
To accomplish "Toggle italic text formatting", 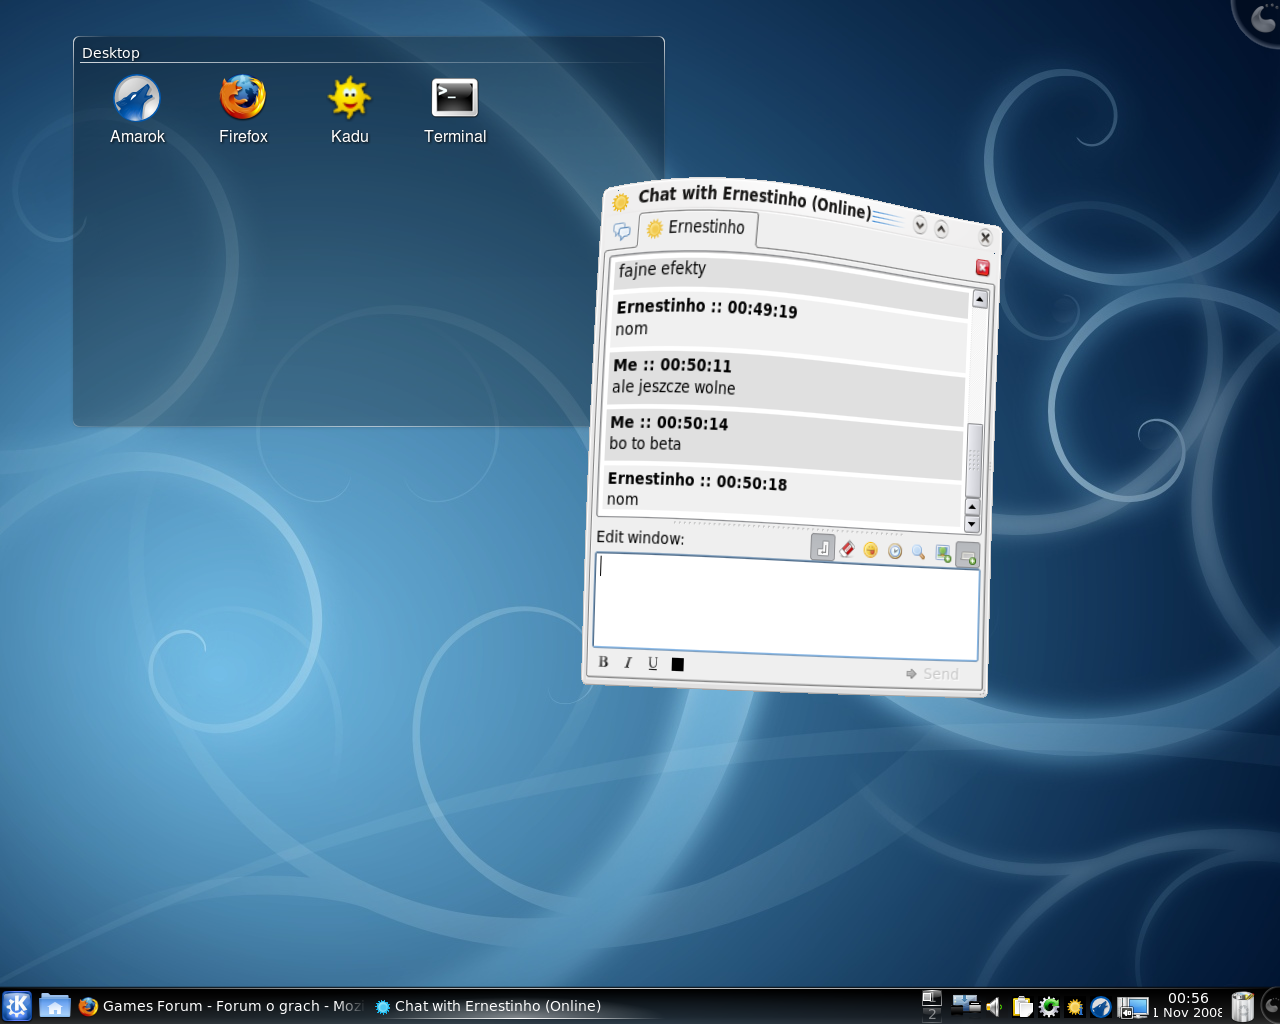I will pyautogui.click(x=628, y=663).
